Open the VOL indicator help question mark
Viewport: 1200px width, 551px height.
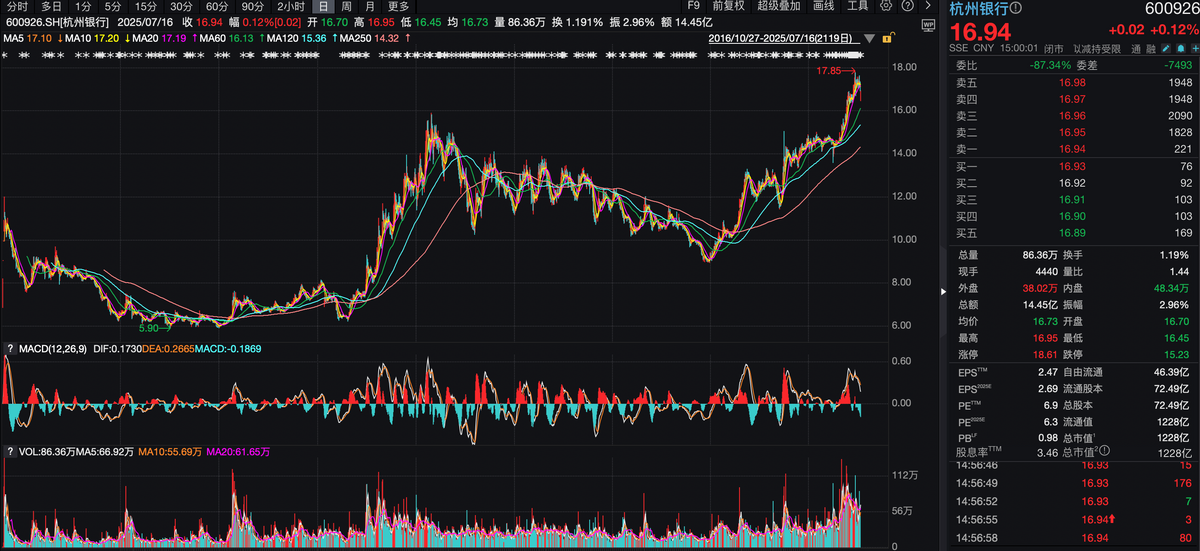click(10, 451)
